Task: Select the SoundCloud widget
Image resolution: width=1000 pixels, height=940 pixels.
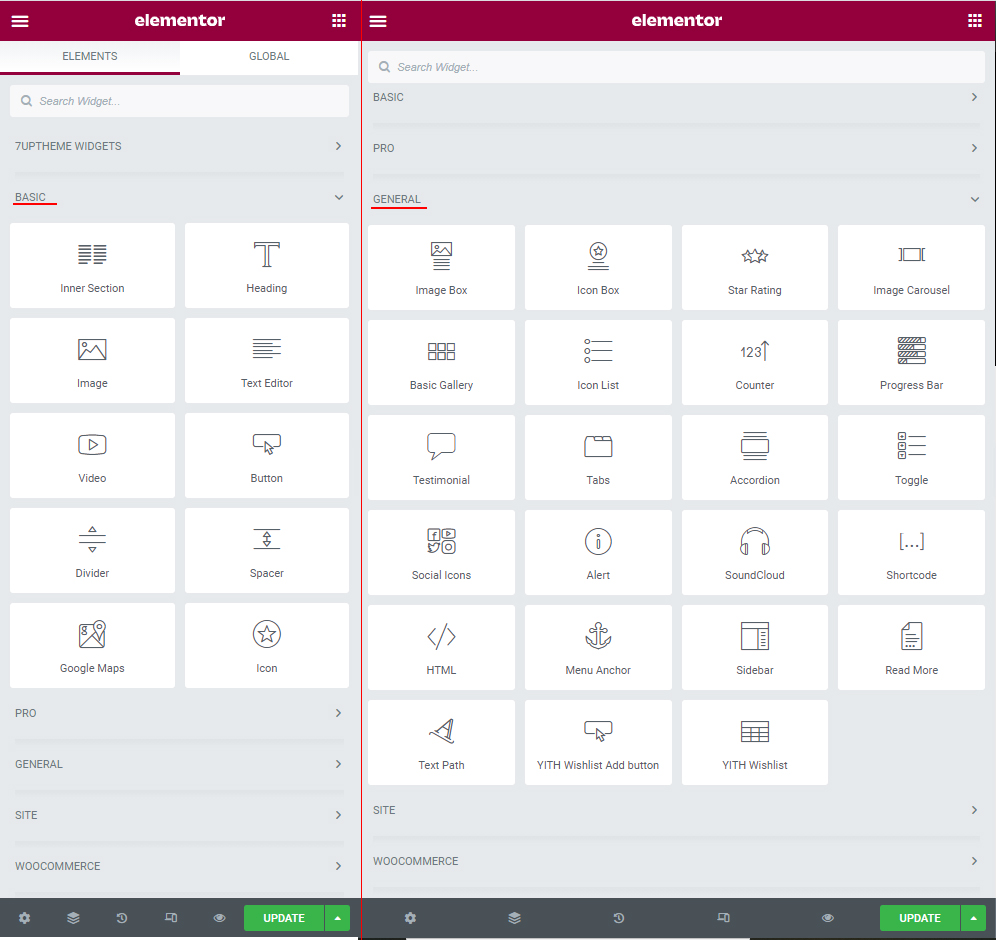Action: pos(755,552)
